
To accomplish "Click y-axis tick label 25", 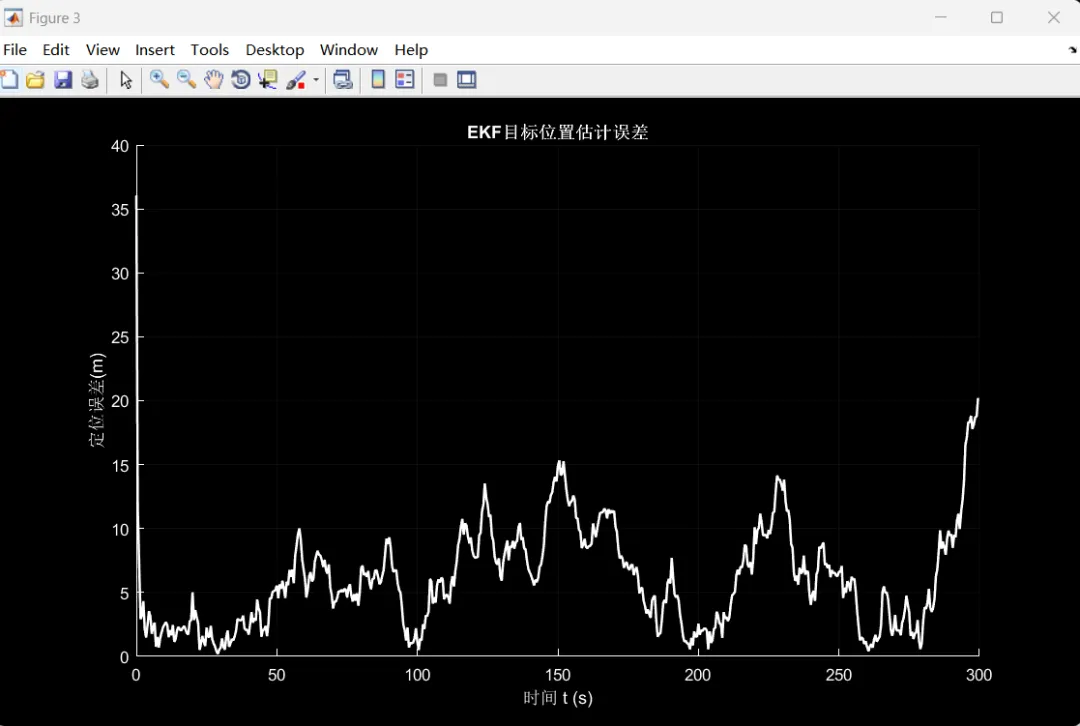I will (120, 338).
